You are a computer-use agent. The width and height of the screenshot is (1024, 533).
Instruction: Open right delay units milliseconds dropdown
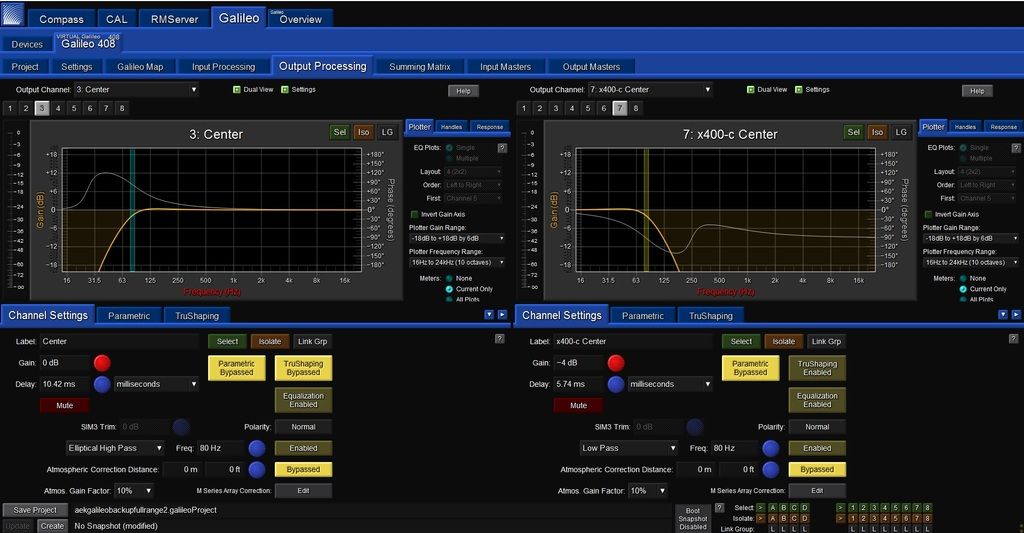pos(670,384)
